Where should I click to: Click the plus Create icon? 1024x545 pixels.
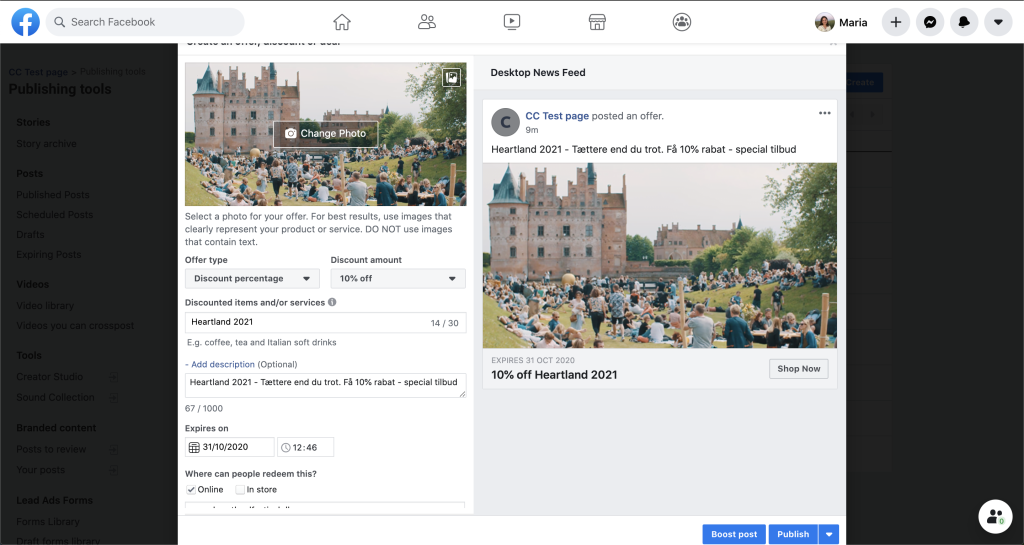click(x=896, y=22)
